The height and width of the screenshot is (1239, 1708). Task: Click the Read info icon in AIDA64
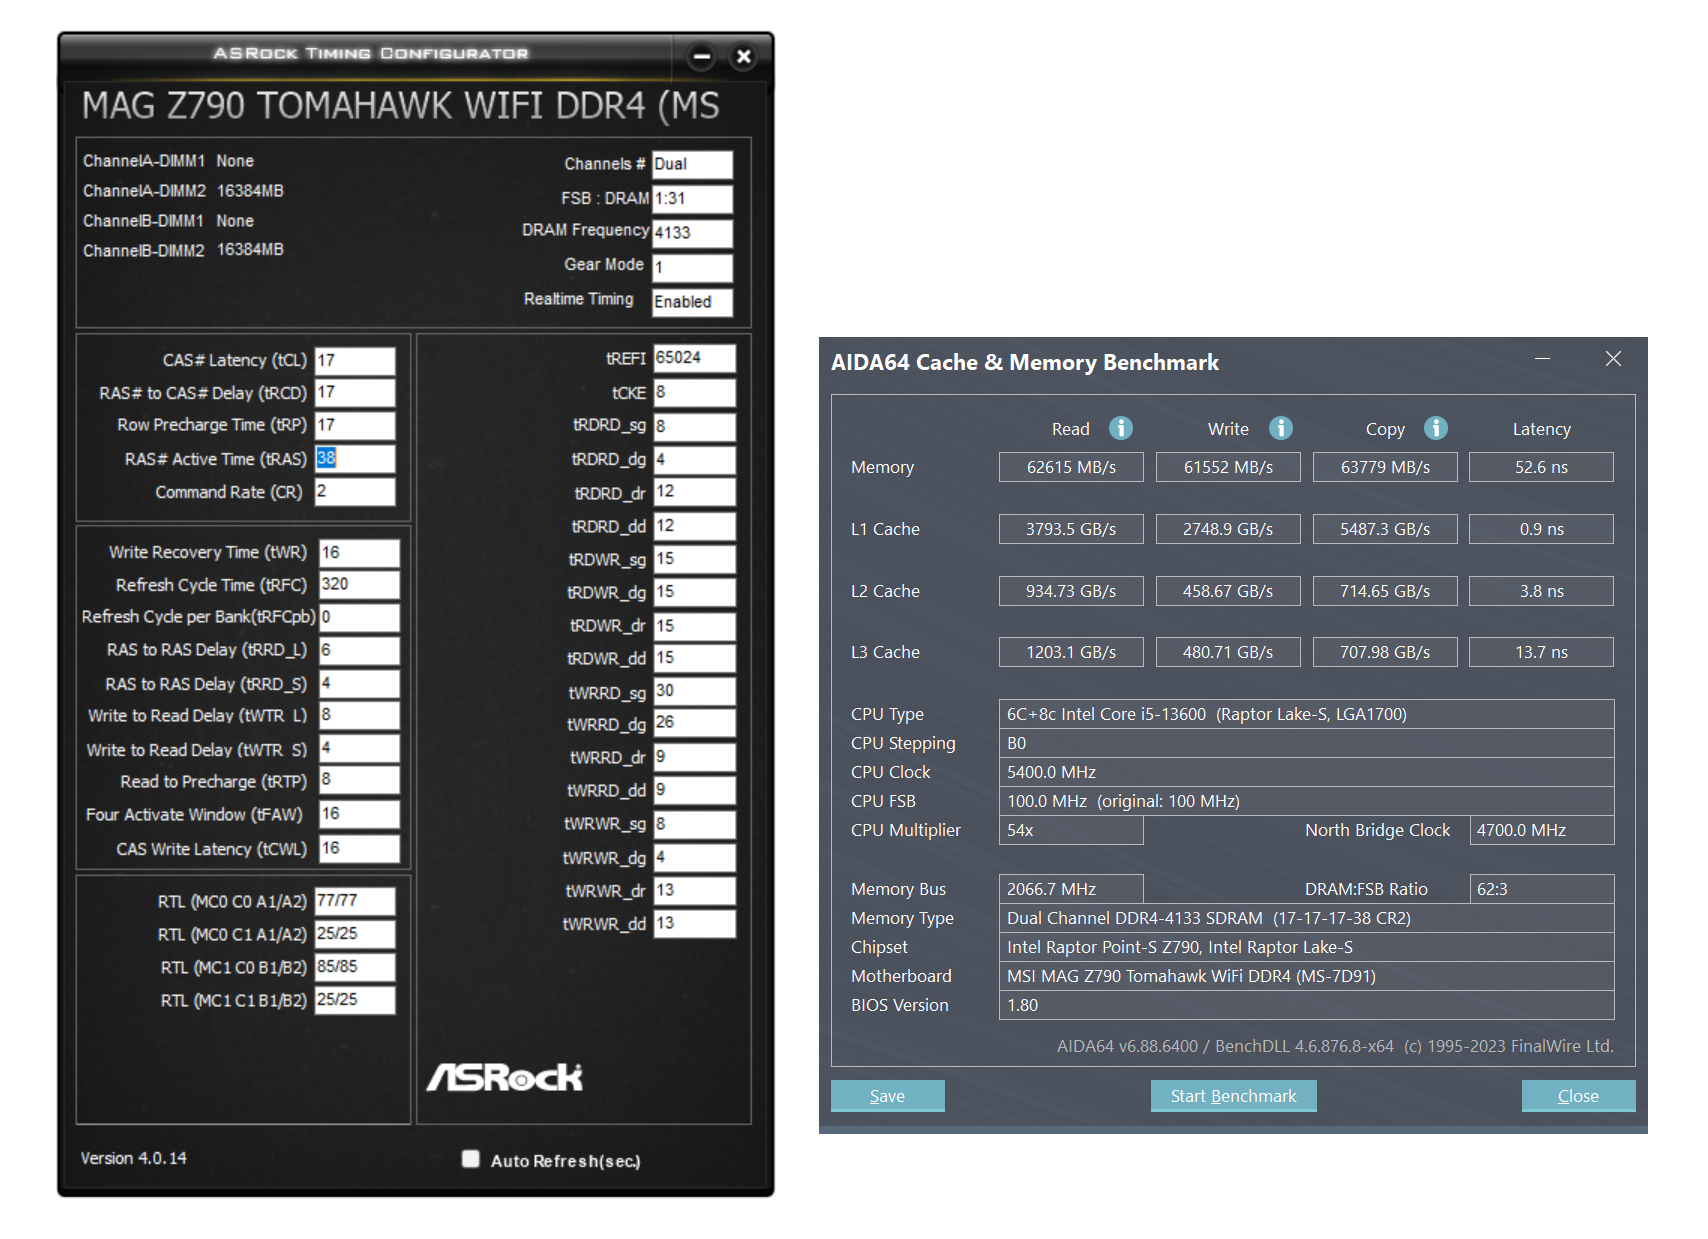point(1121,428)
